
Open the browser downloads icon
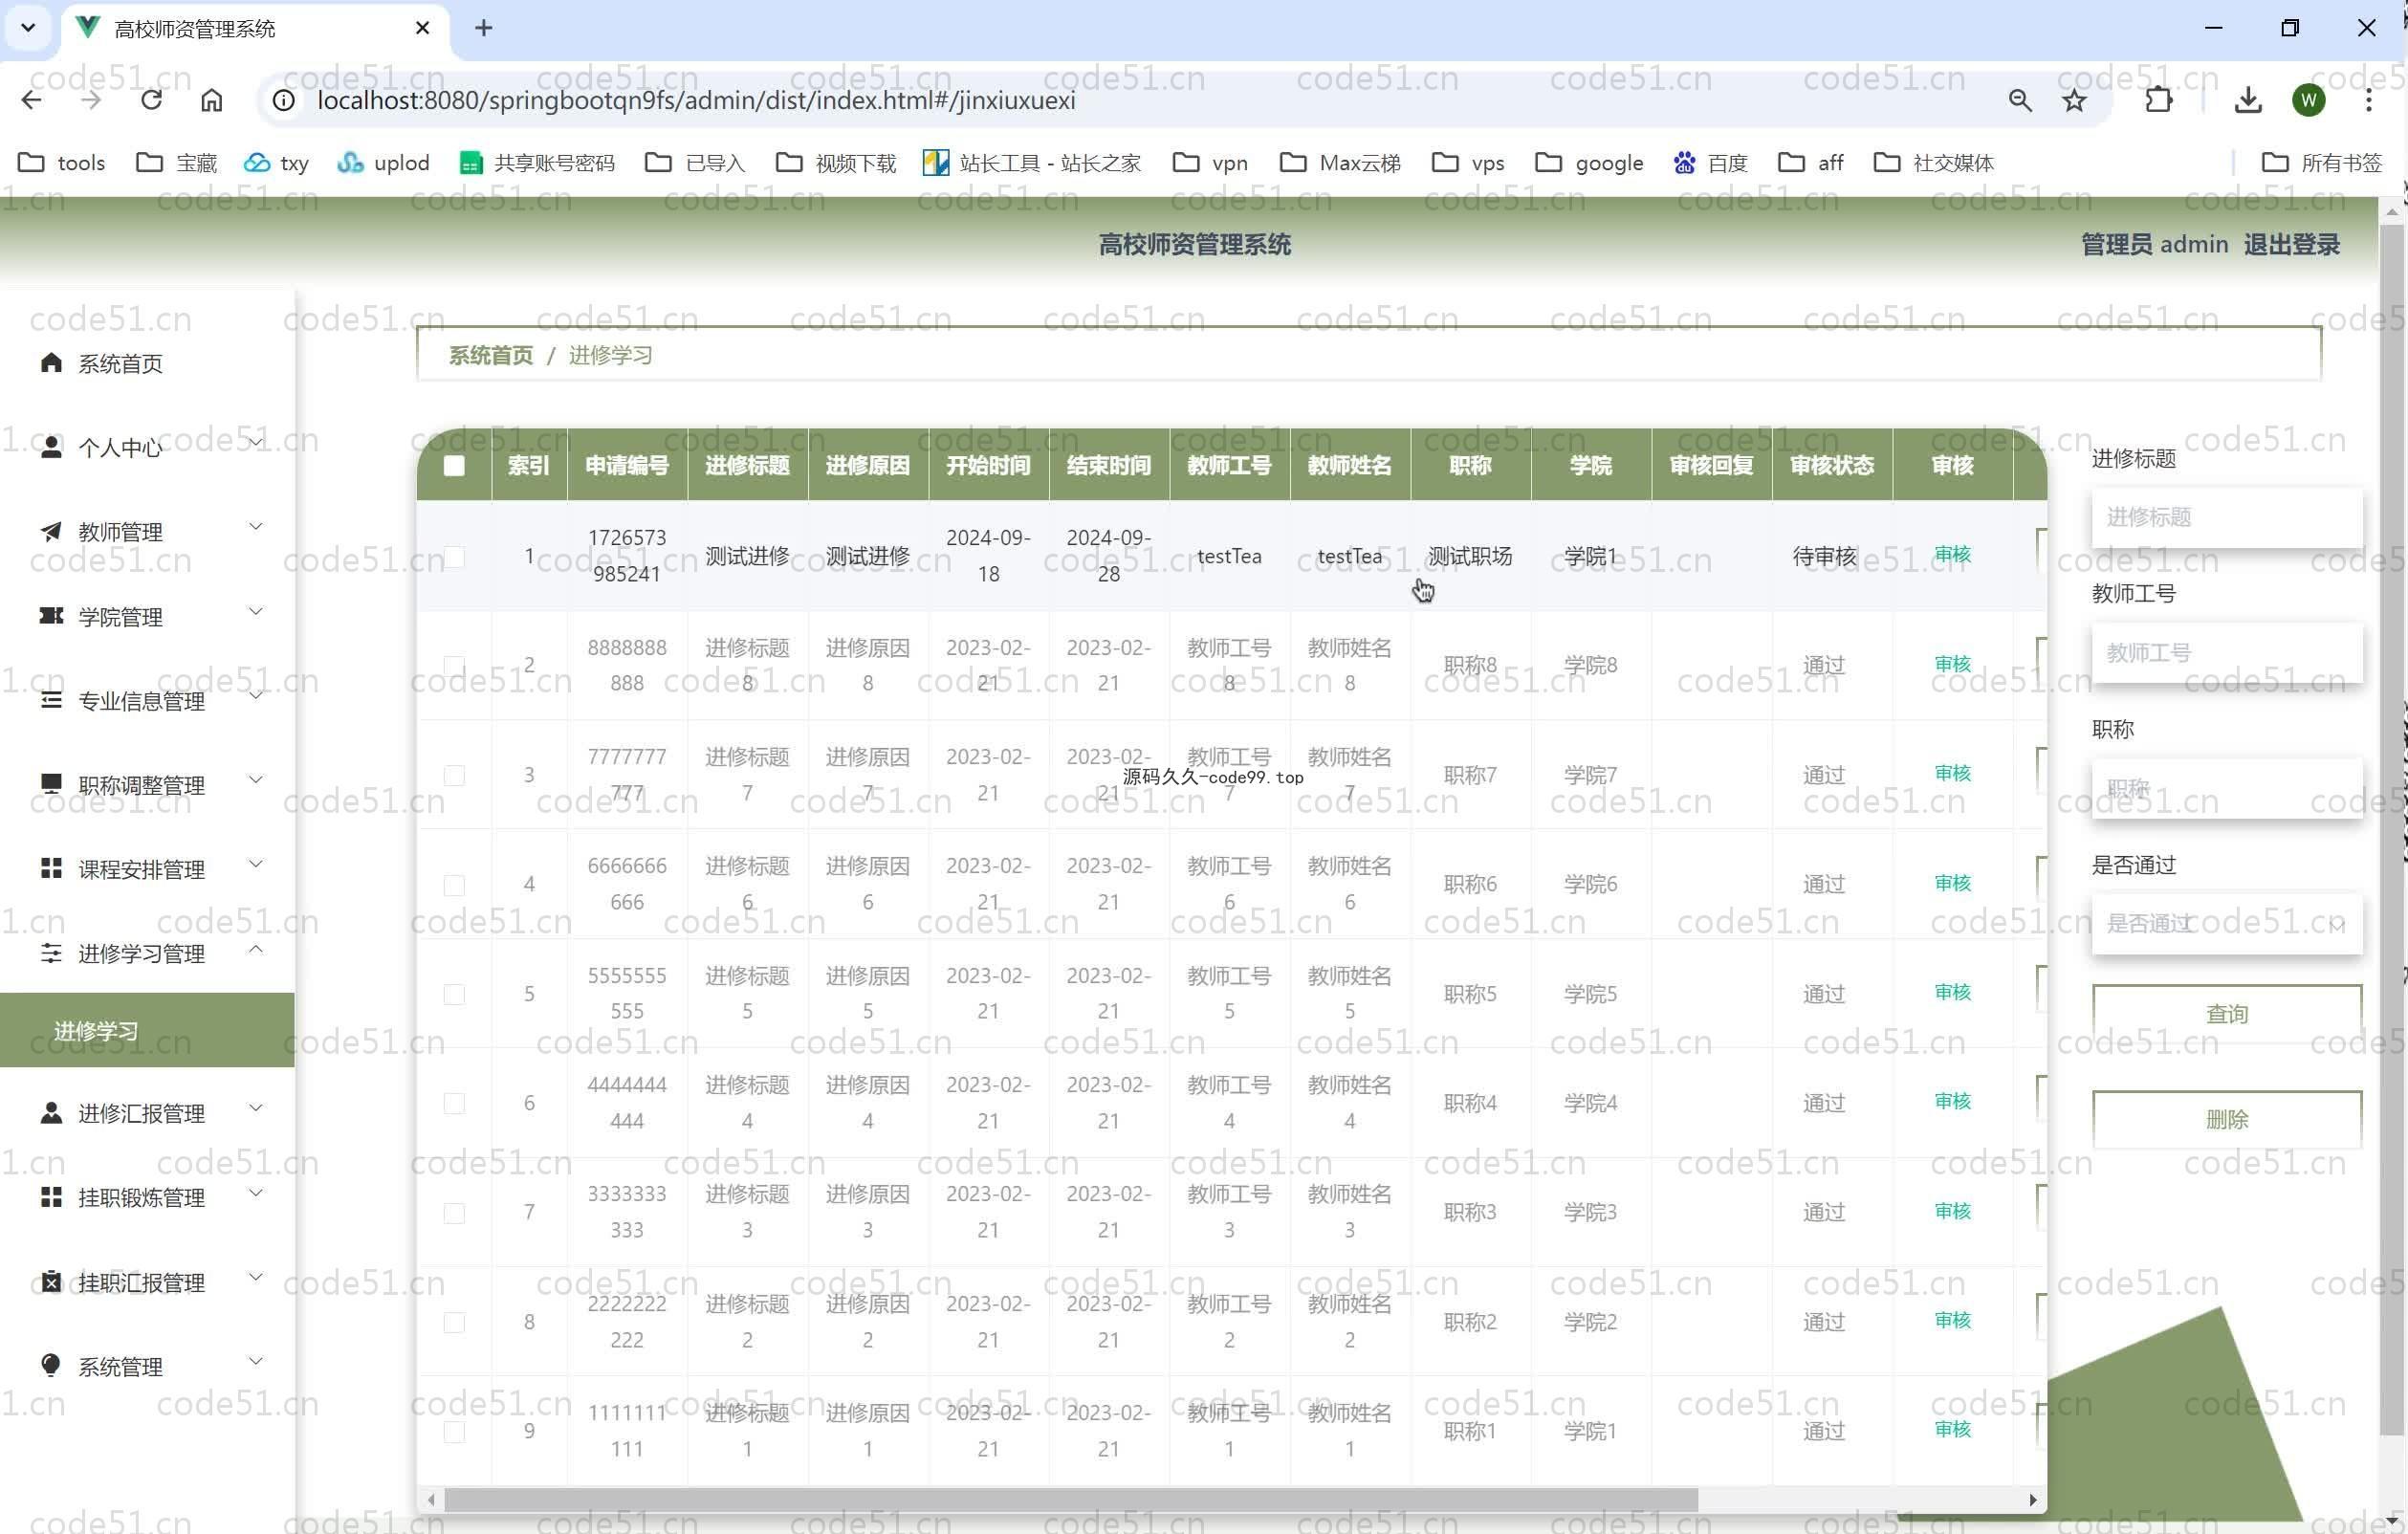tap(2248, 100)
